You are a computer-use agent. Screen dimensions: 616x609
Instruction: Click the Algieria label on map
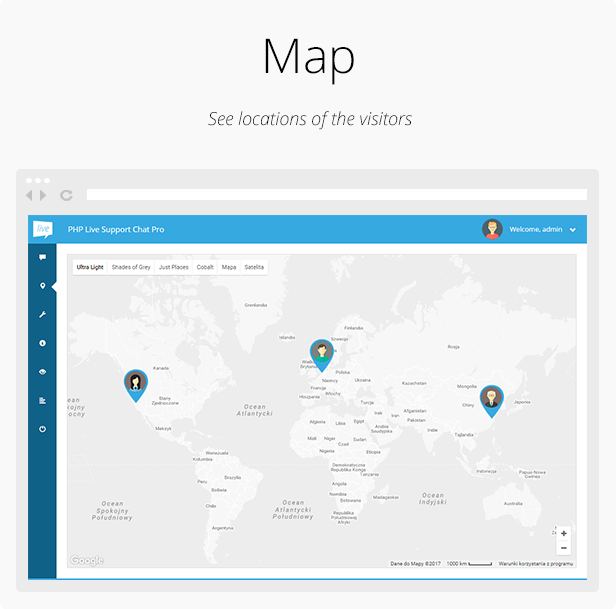[x=317, y=422]
